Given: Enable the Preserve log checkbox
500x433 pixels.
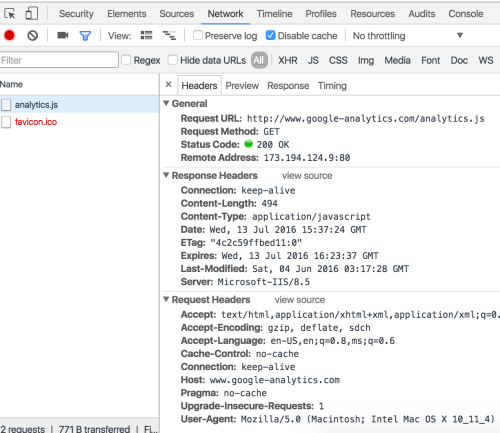Looking at the screenshot, I should coord(198,35).
